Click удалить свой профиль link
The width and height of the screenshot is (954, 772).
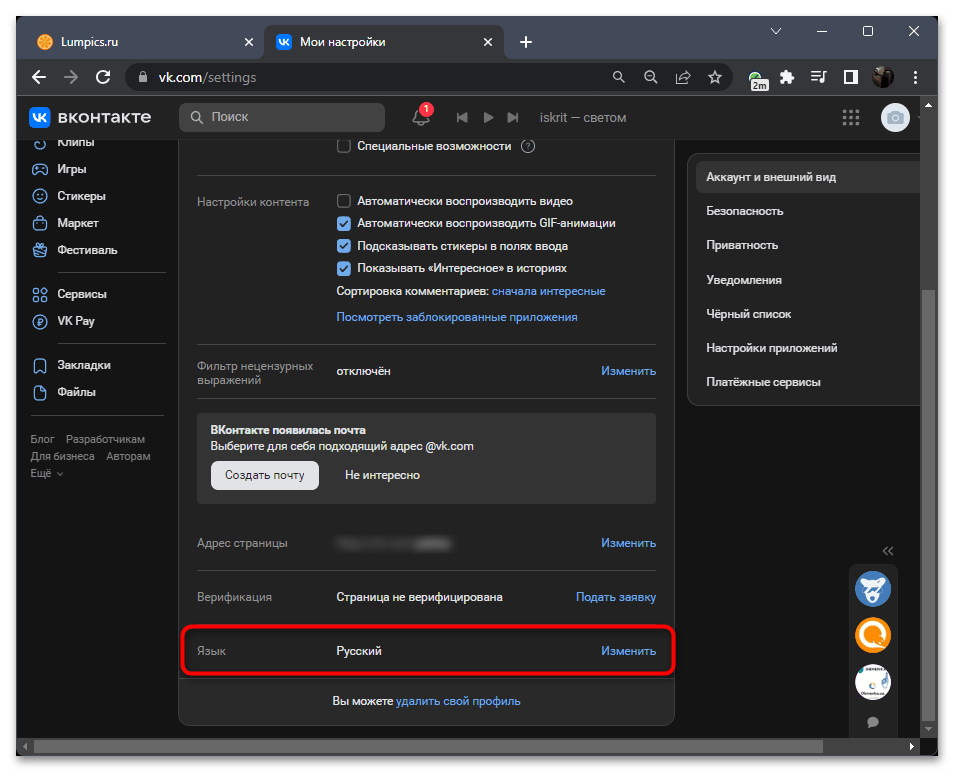[x=458, y=701]
